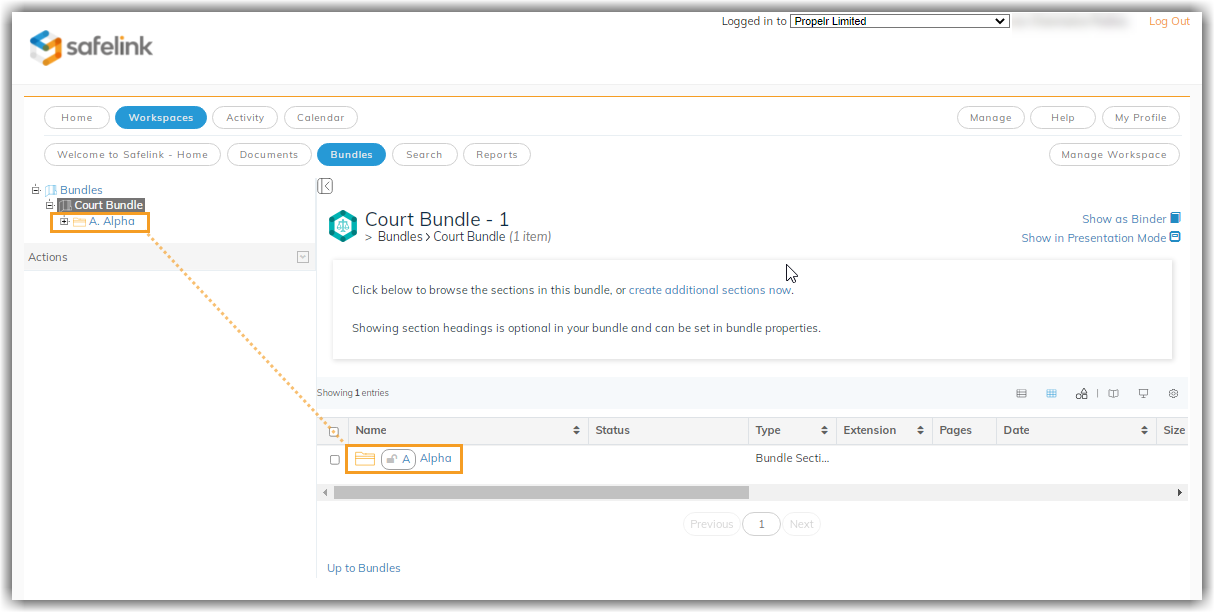Sort table by Type column arrows
The height and width of the screenshot is (613, 1215).
(x=824, y=430)
